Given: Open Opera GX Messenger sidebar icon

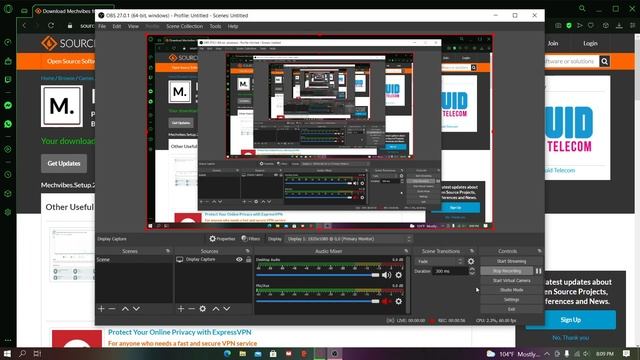Looking at the screenshot, I should [8, 105].
